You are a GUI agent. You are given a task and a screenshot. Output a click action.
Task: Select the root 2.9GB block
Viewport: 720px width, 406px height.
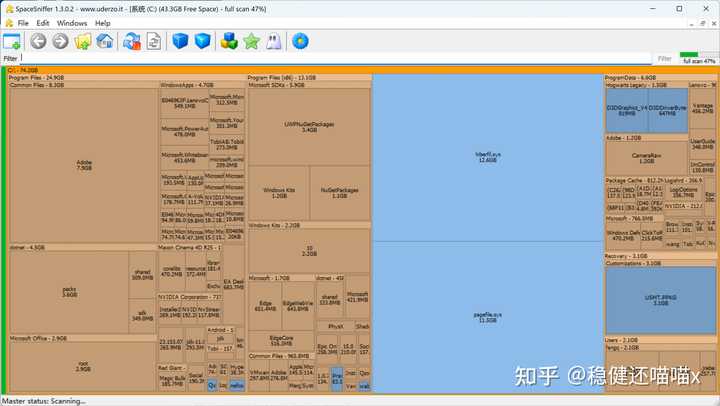click(x=83, y=366)
